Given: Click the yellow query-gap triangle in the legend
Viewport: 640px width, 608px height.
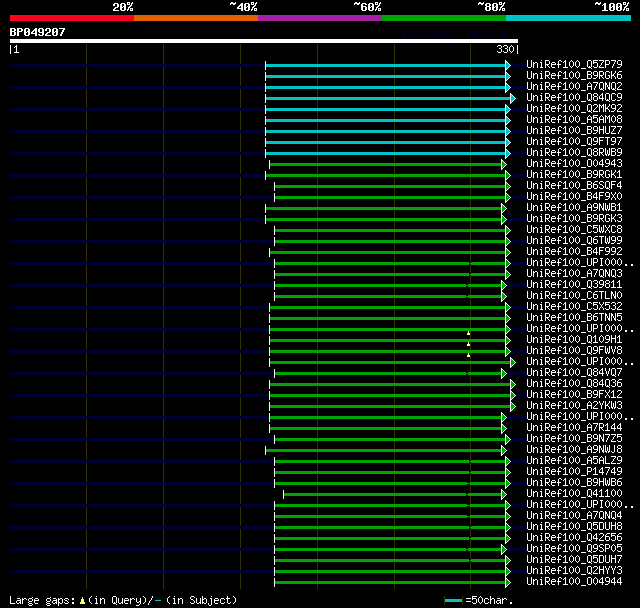Looking at the screenshot, I should point(82,601).
